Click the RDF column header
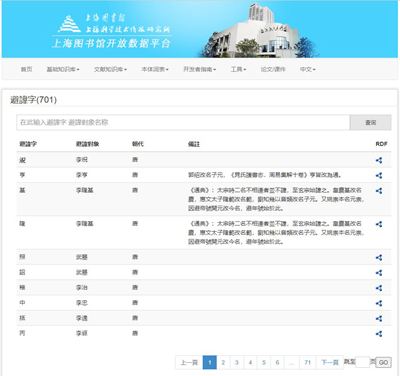 (x=381, y=144)
